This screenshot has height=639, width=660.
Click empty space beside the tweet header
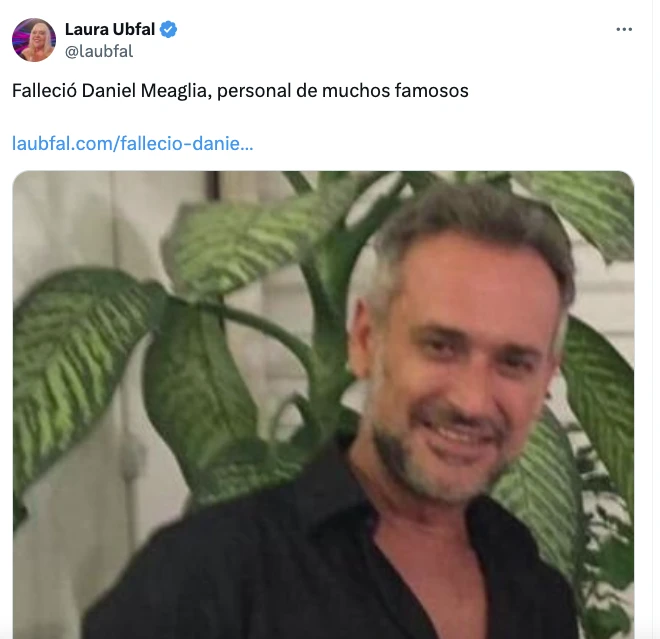click(379, 40)
